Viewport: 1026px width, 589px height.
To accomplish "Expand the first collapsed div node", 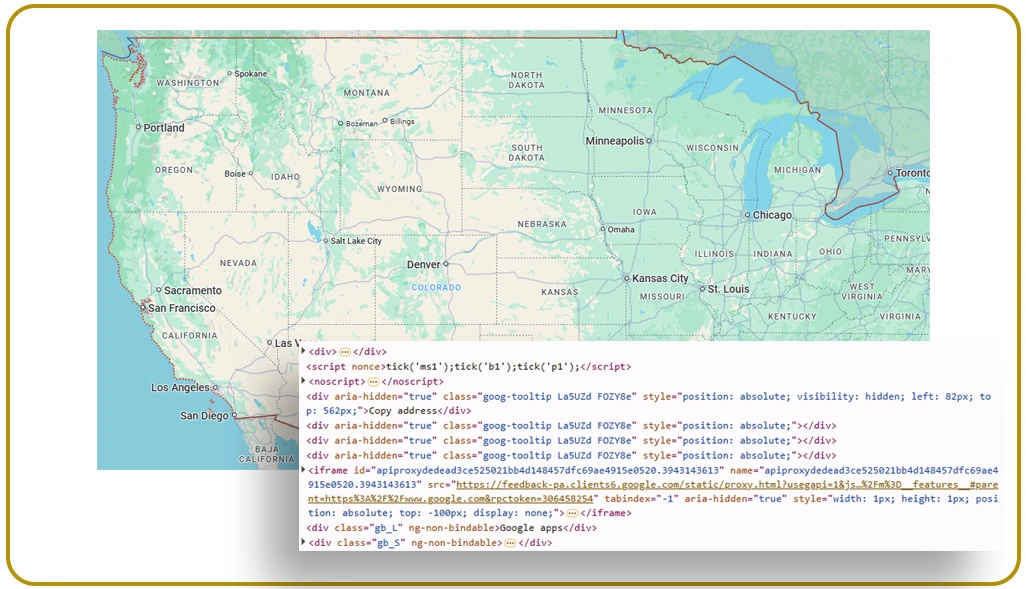I will 304,351.
